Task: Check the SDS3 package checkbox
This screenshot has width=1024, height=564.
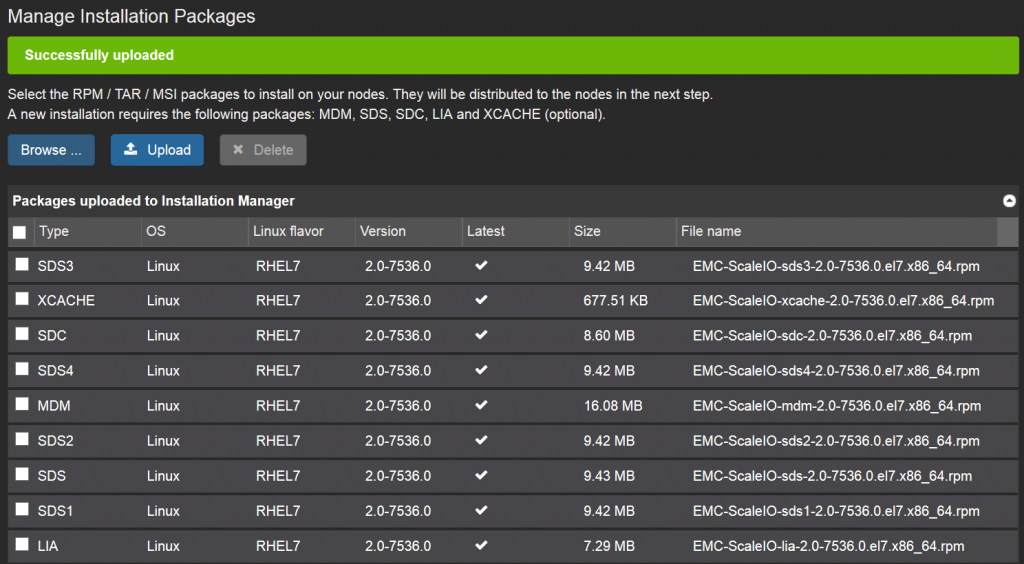Action: point(22,264)
